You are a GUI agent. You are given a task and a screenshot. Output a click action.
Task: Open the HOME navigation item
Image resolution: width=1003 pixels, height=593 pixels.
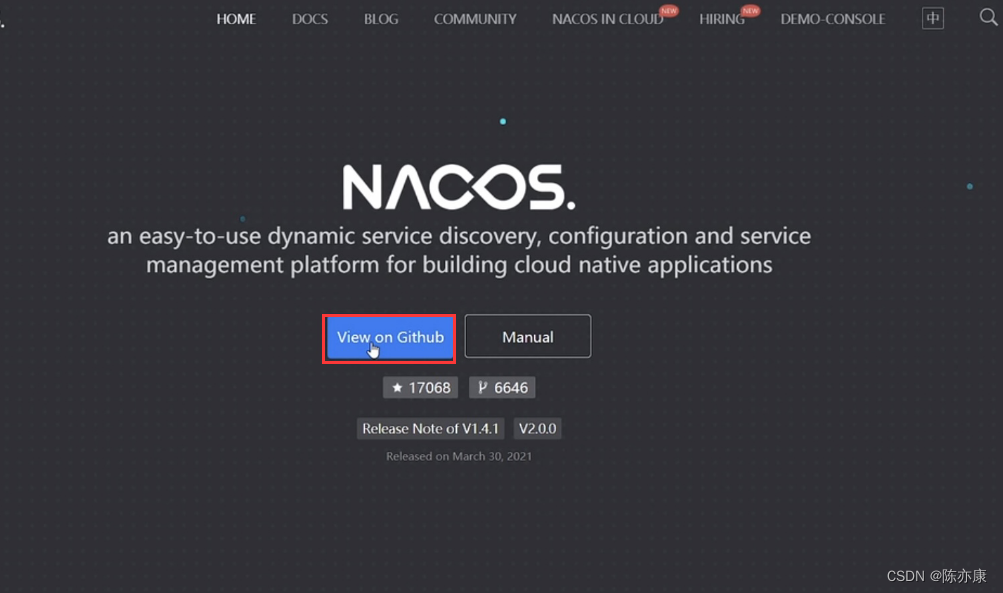click(236, 19)
